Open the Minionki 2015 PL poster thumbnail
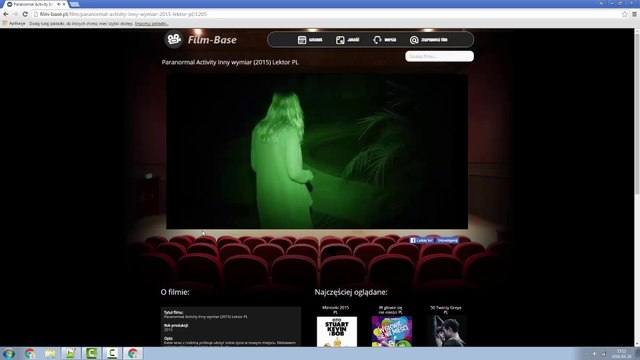This screenshot has height=360, width=640. tap(337, 331)
